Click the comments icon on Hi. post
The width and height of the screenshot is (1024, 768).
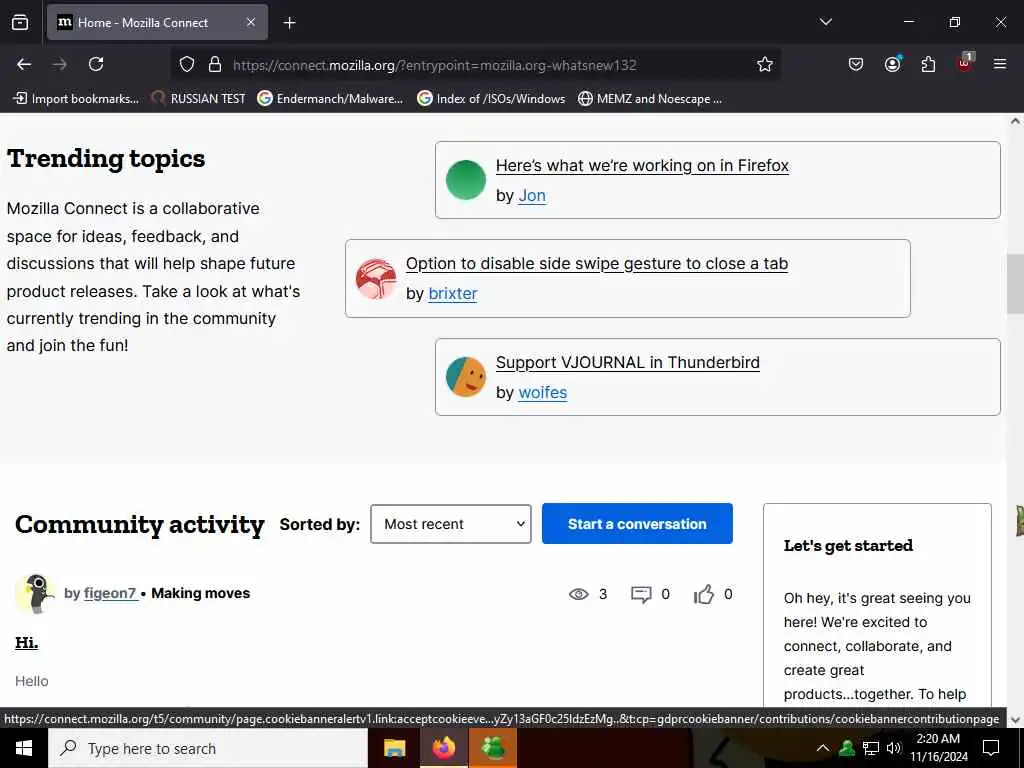641,594
